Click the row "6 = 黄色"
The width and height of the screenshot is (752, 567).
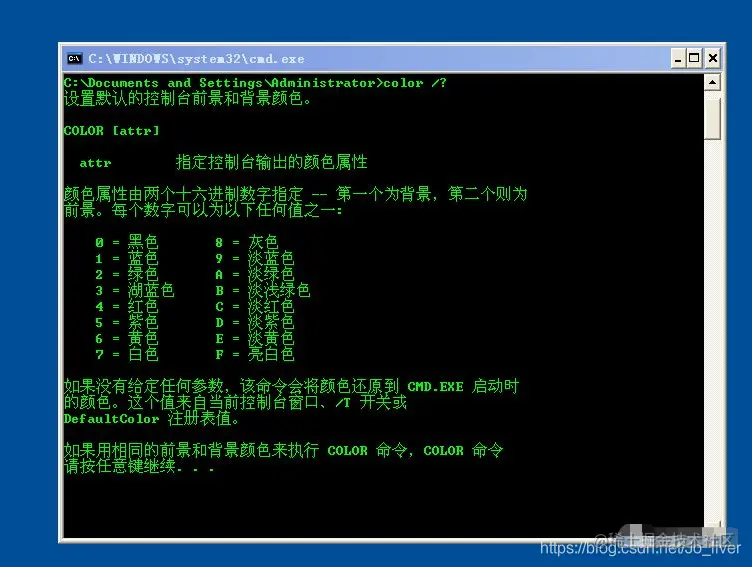(x=127, y=338)
